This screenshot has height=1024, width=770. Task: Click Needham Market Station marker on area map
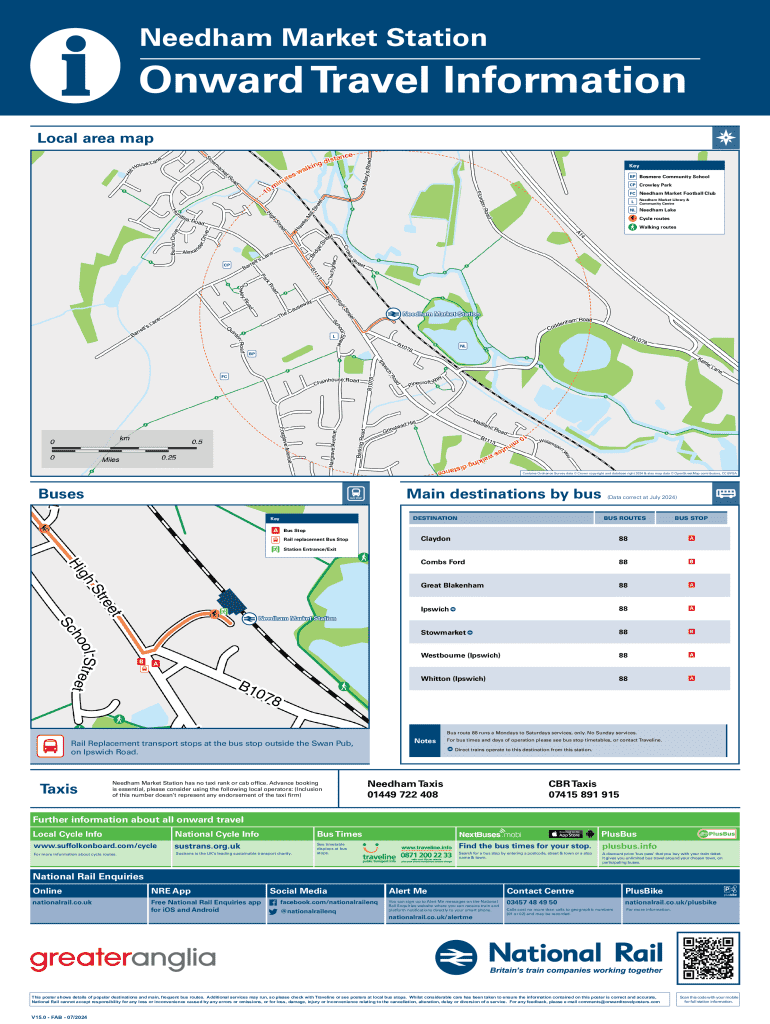[x=393, y=313]
